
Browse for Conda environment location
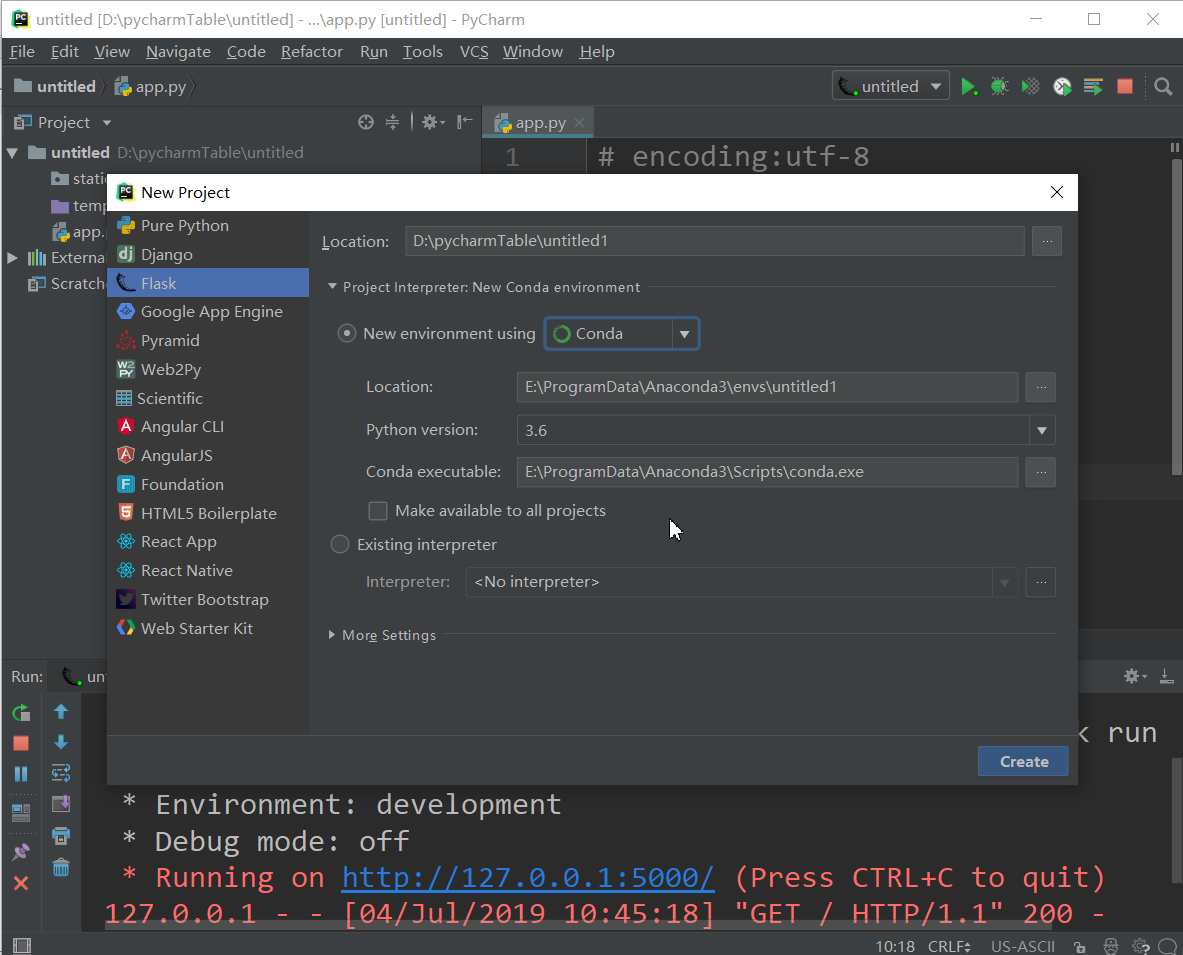[1041, 387]
